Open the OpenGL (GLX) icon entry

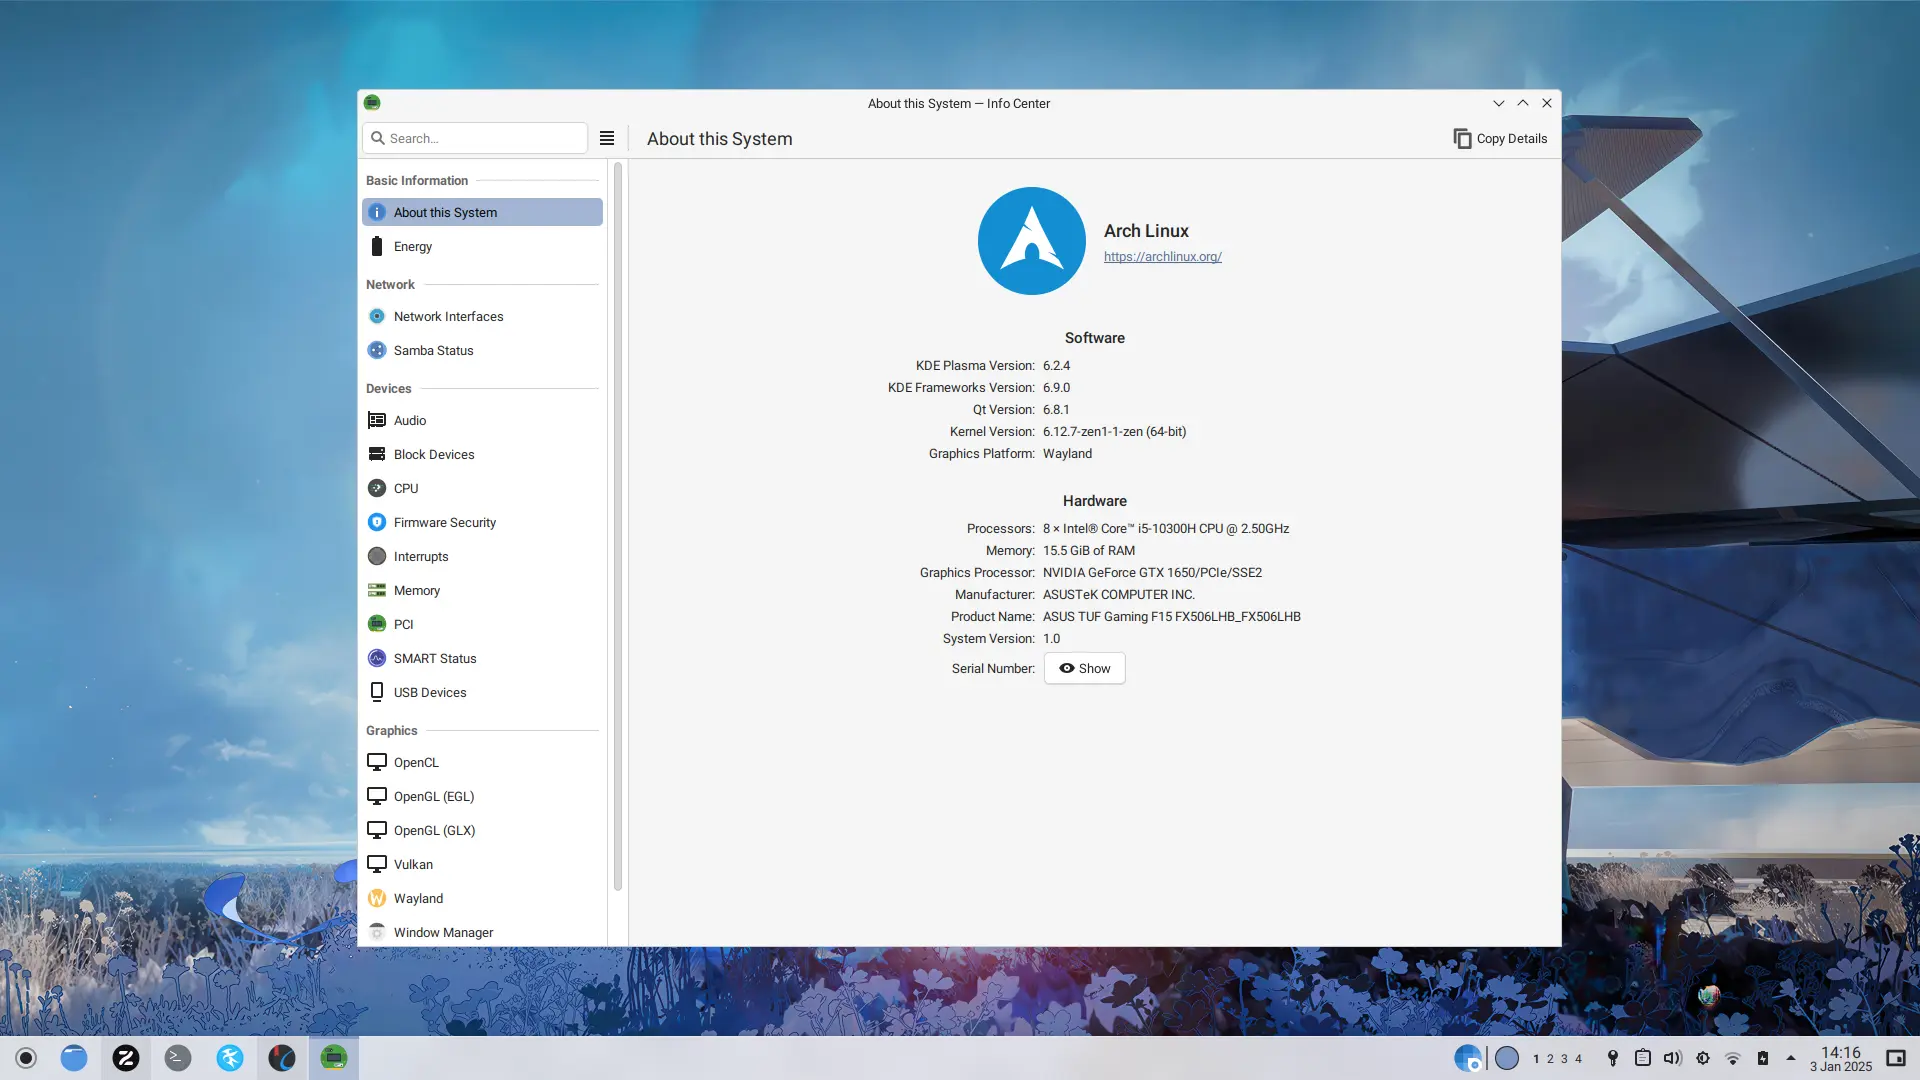pos(377,830)
